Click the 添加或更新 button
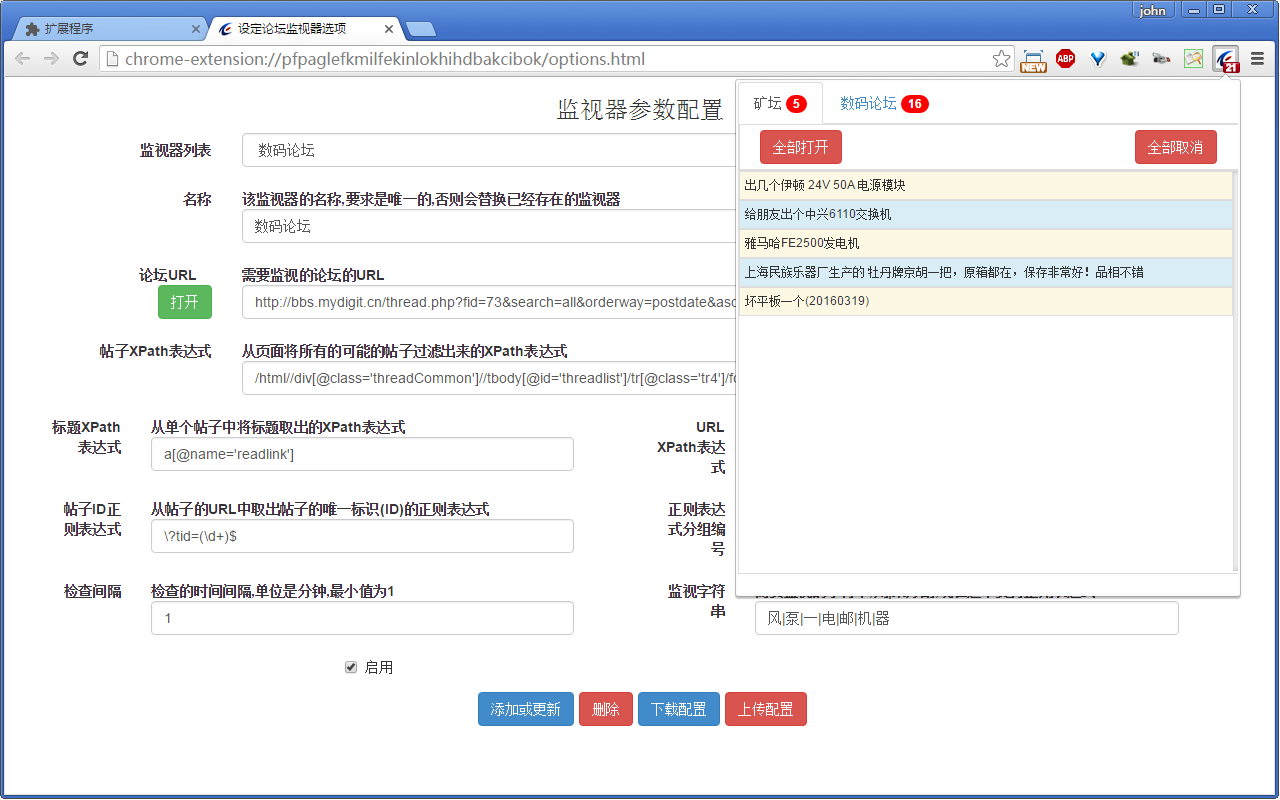1280x800 pixels. click(x=526, y=709)
